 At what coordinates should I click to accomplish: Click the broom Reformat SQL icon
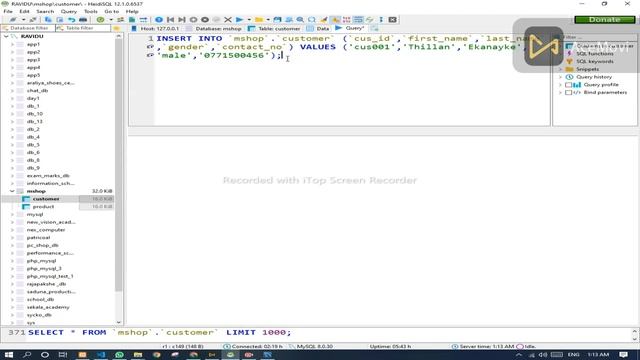(324, 20)
